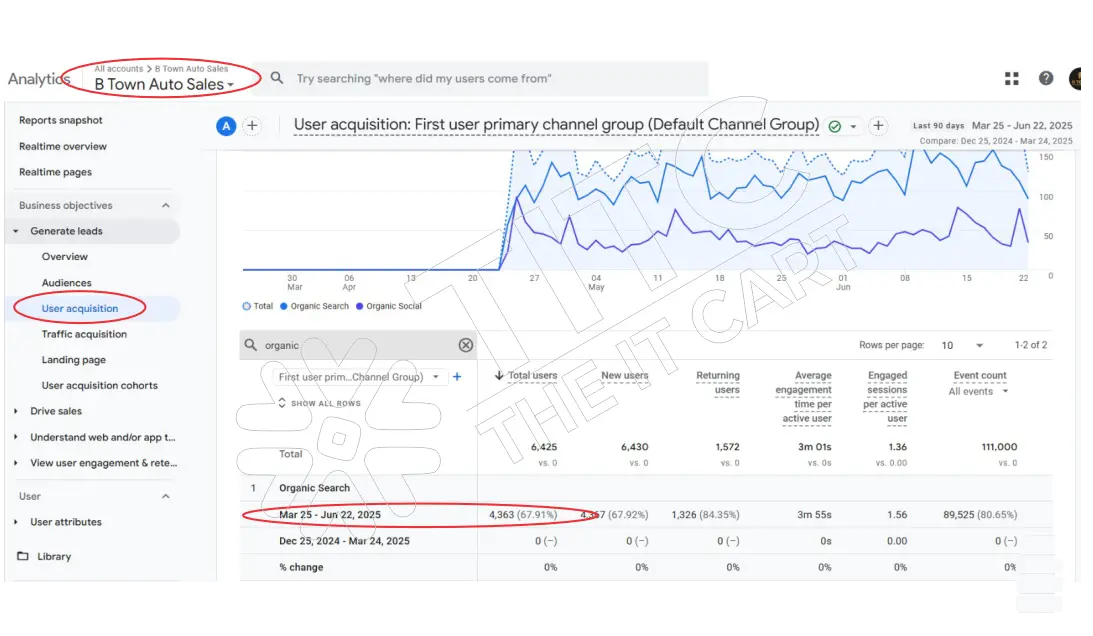Open the All events dropdown under Event count
This screenshot has height=636, width=1093.
click(x=978, y=391)
